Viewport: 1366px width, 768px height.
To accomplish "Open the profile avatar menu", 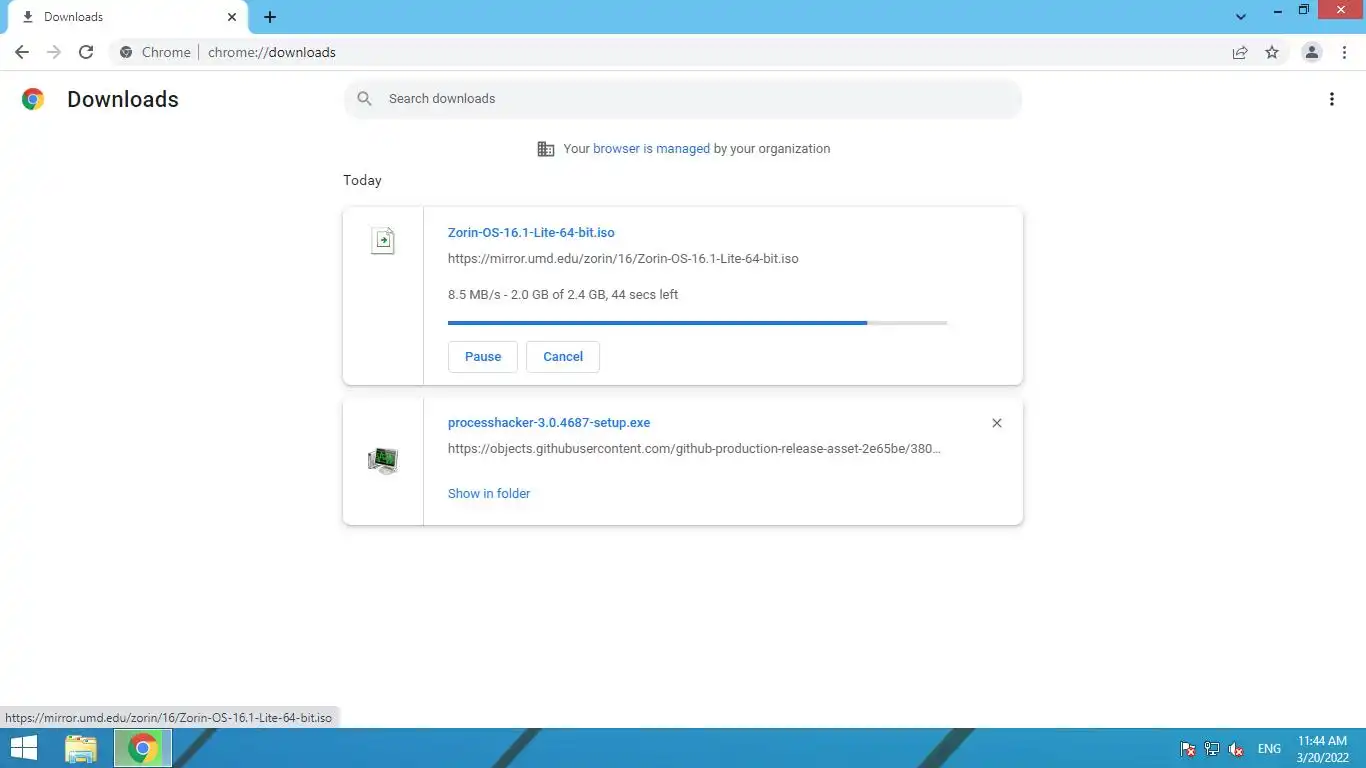I will 1312,52.
